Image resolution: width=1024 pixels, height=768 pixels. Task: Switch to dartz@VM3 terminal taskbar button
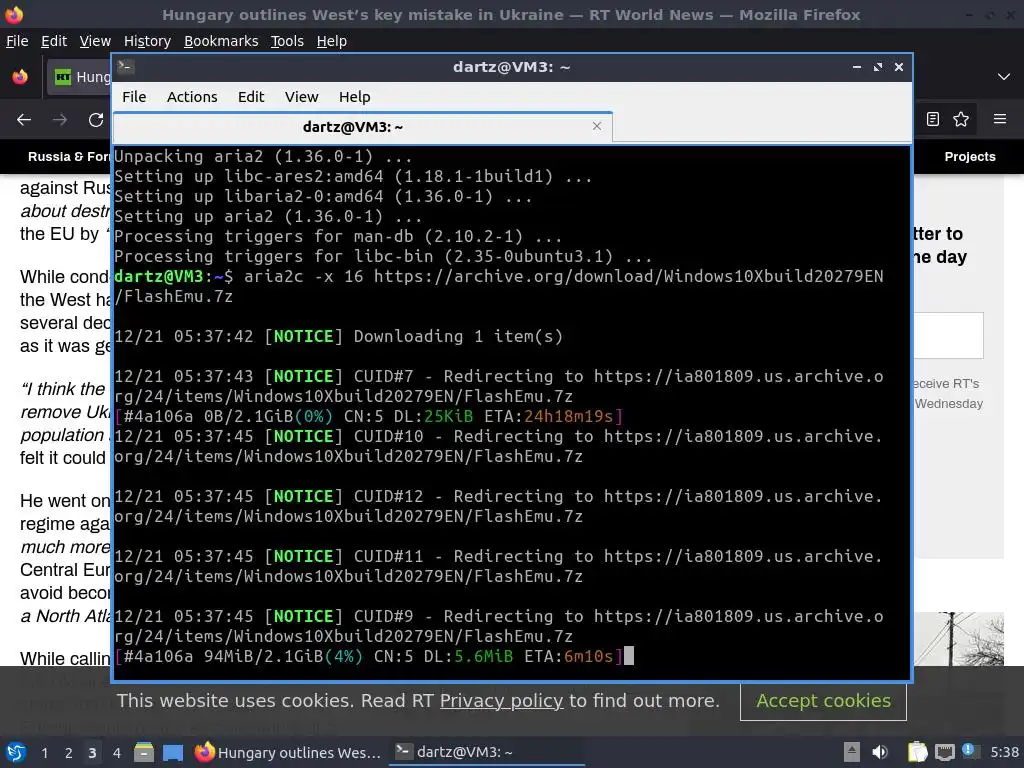(487, 752)
